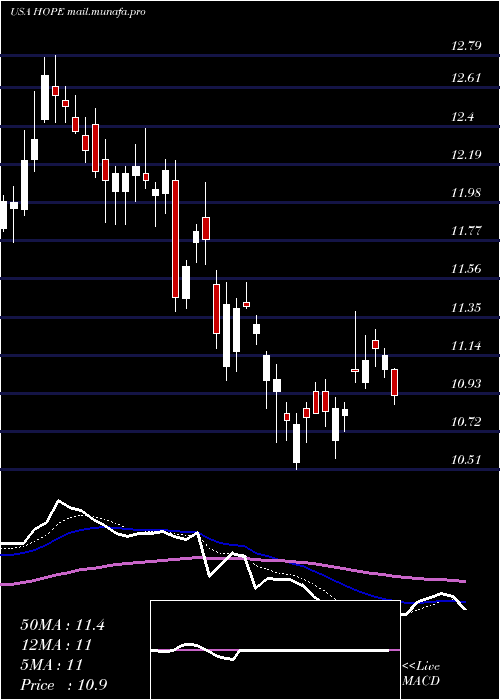Select the 11.14 price level label
This screenshot has height=700, width=500.
click(466, 345)
